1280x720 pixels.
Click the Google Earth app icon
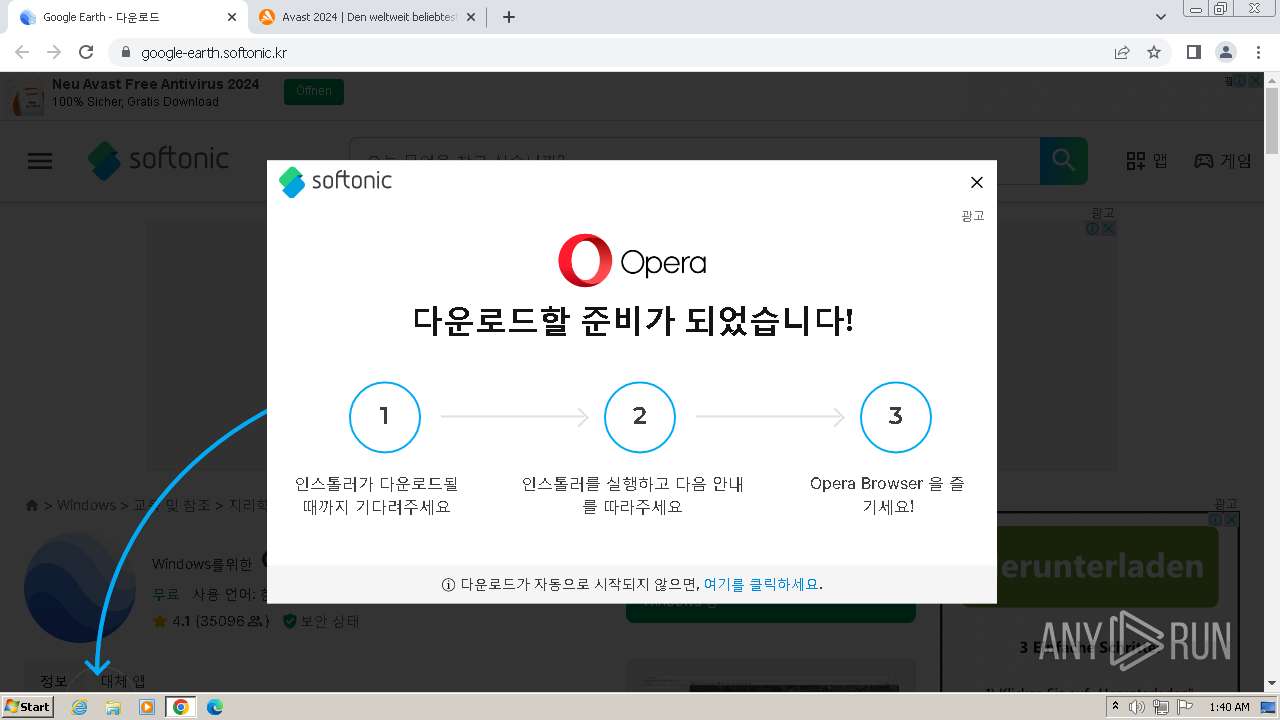80,588
